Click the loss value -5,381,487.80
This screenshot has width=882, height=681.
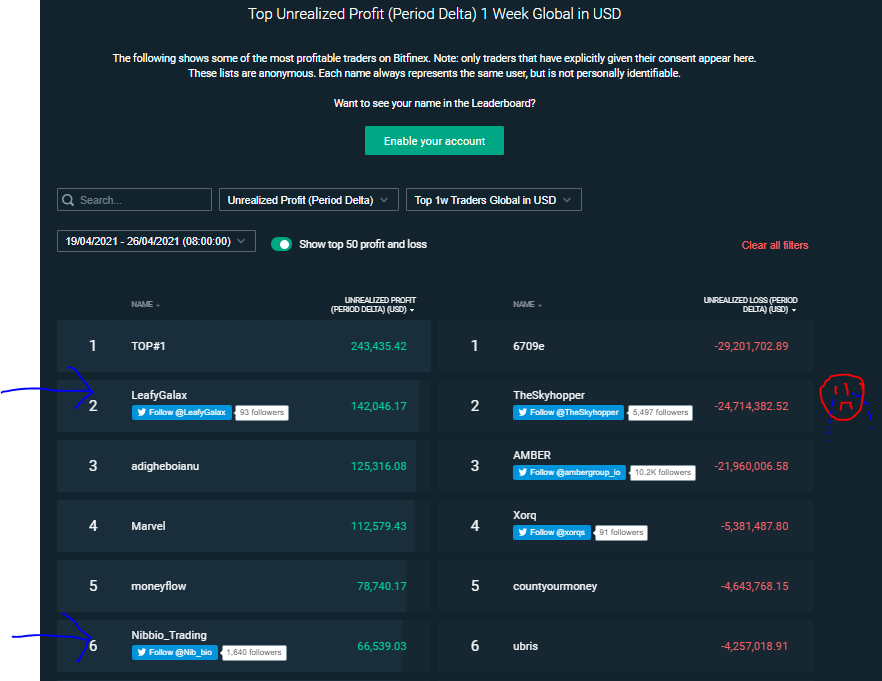[x=755, y=526]
